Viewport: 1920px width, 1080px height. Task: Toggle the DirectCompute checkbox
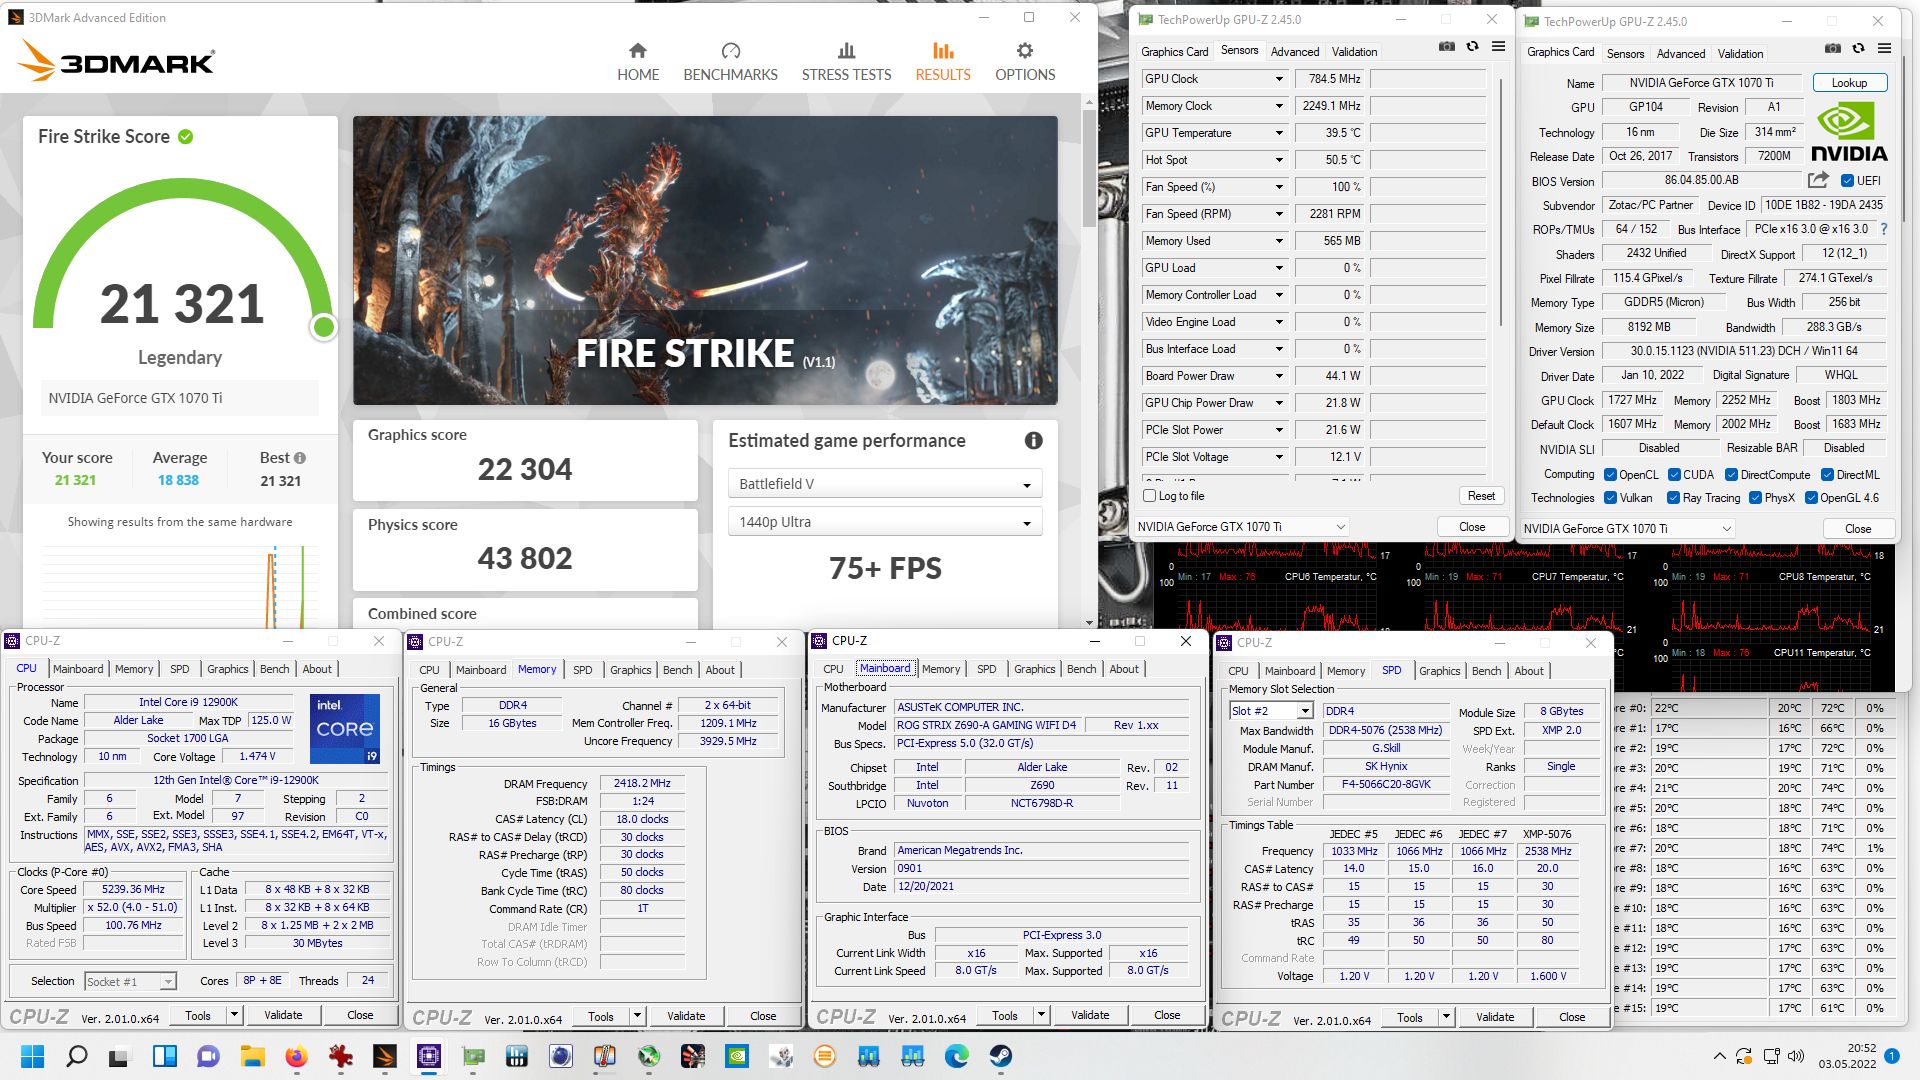pyautogui.click(x=1731, y=475)
